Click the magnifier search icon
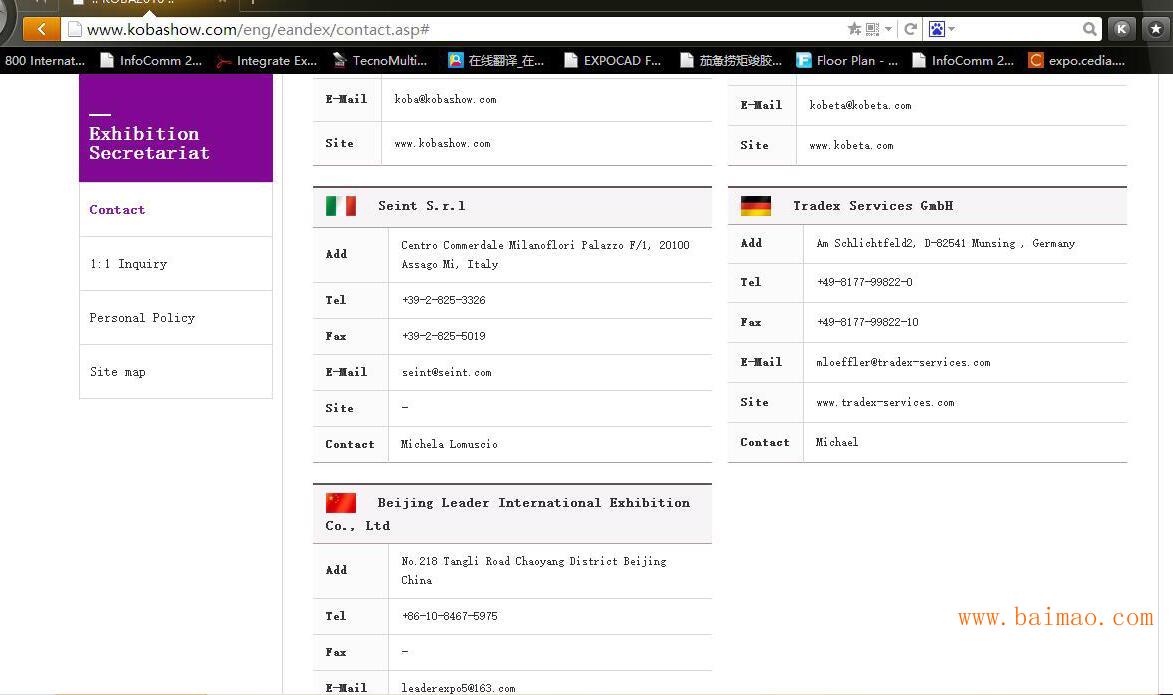Viewport: 1173px width, 695px height. click(1089, 29)
